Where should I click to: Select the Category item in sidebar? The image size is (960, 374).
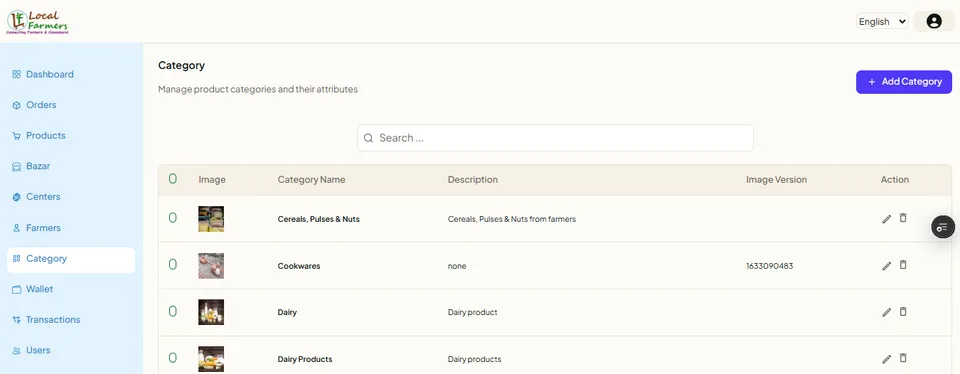(x=71, y=260)
